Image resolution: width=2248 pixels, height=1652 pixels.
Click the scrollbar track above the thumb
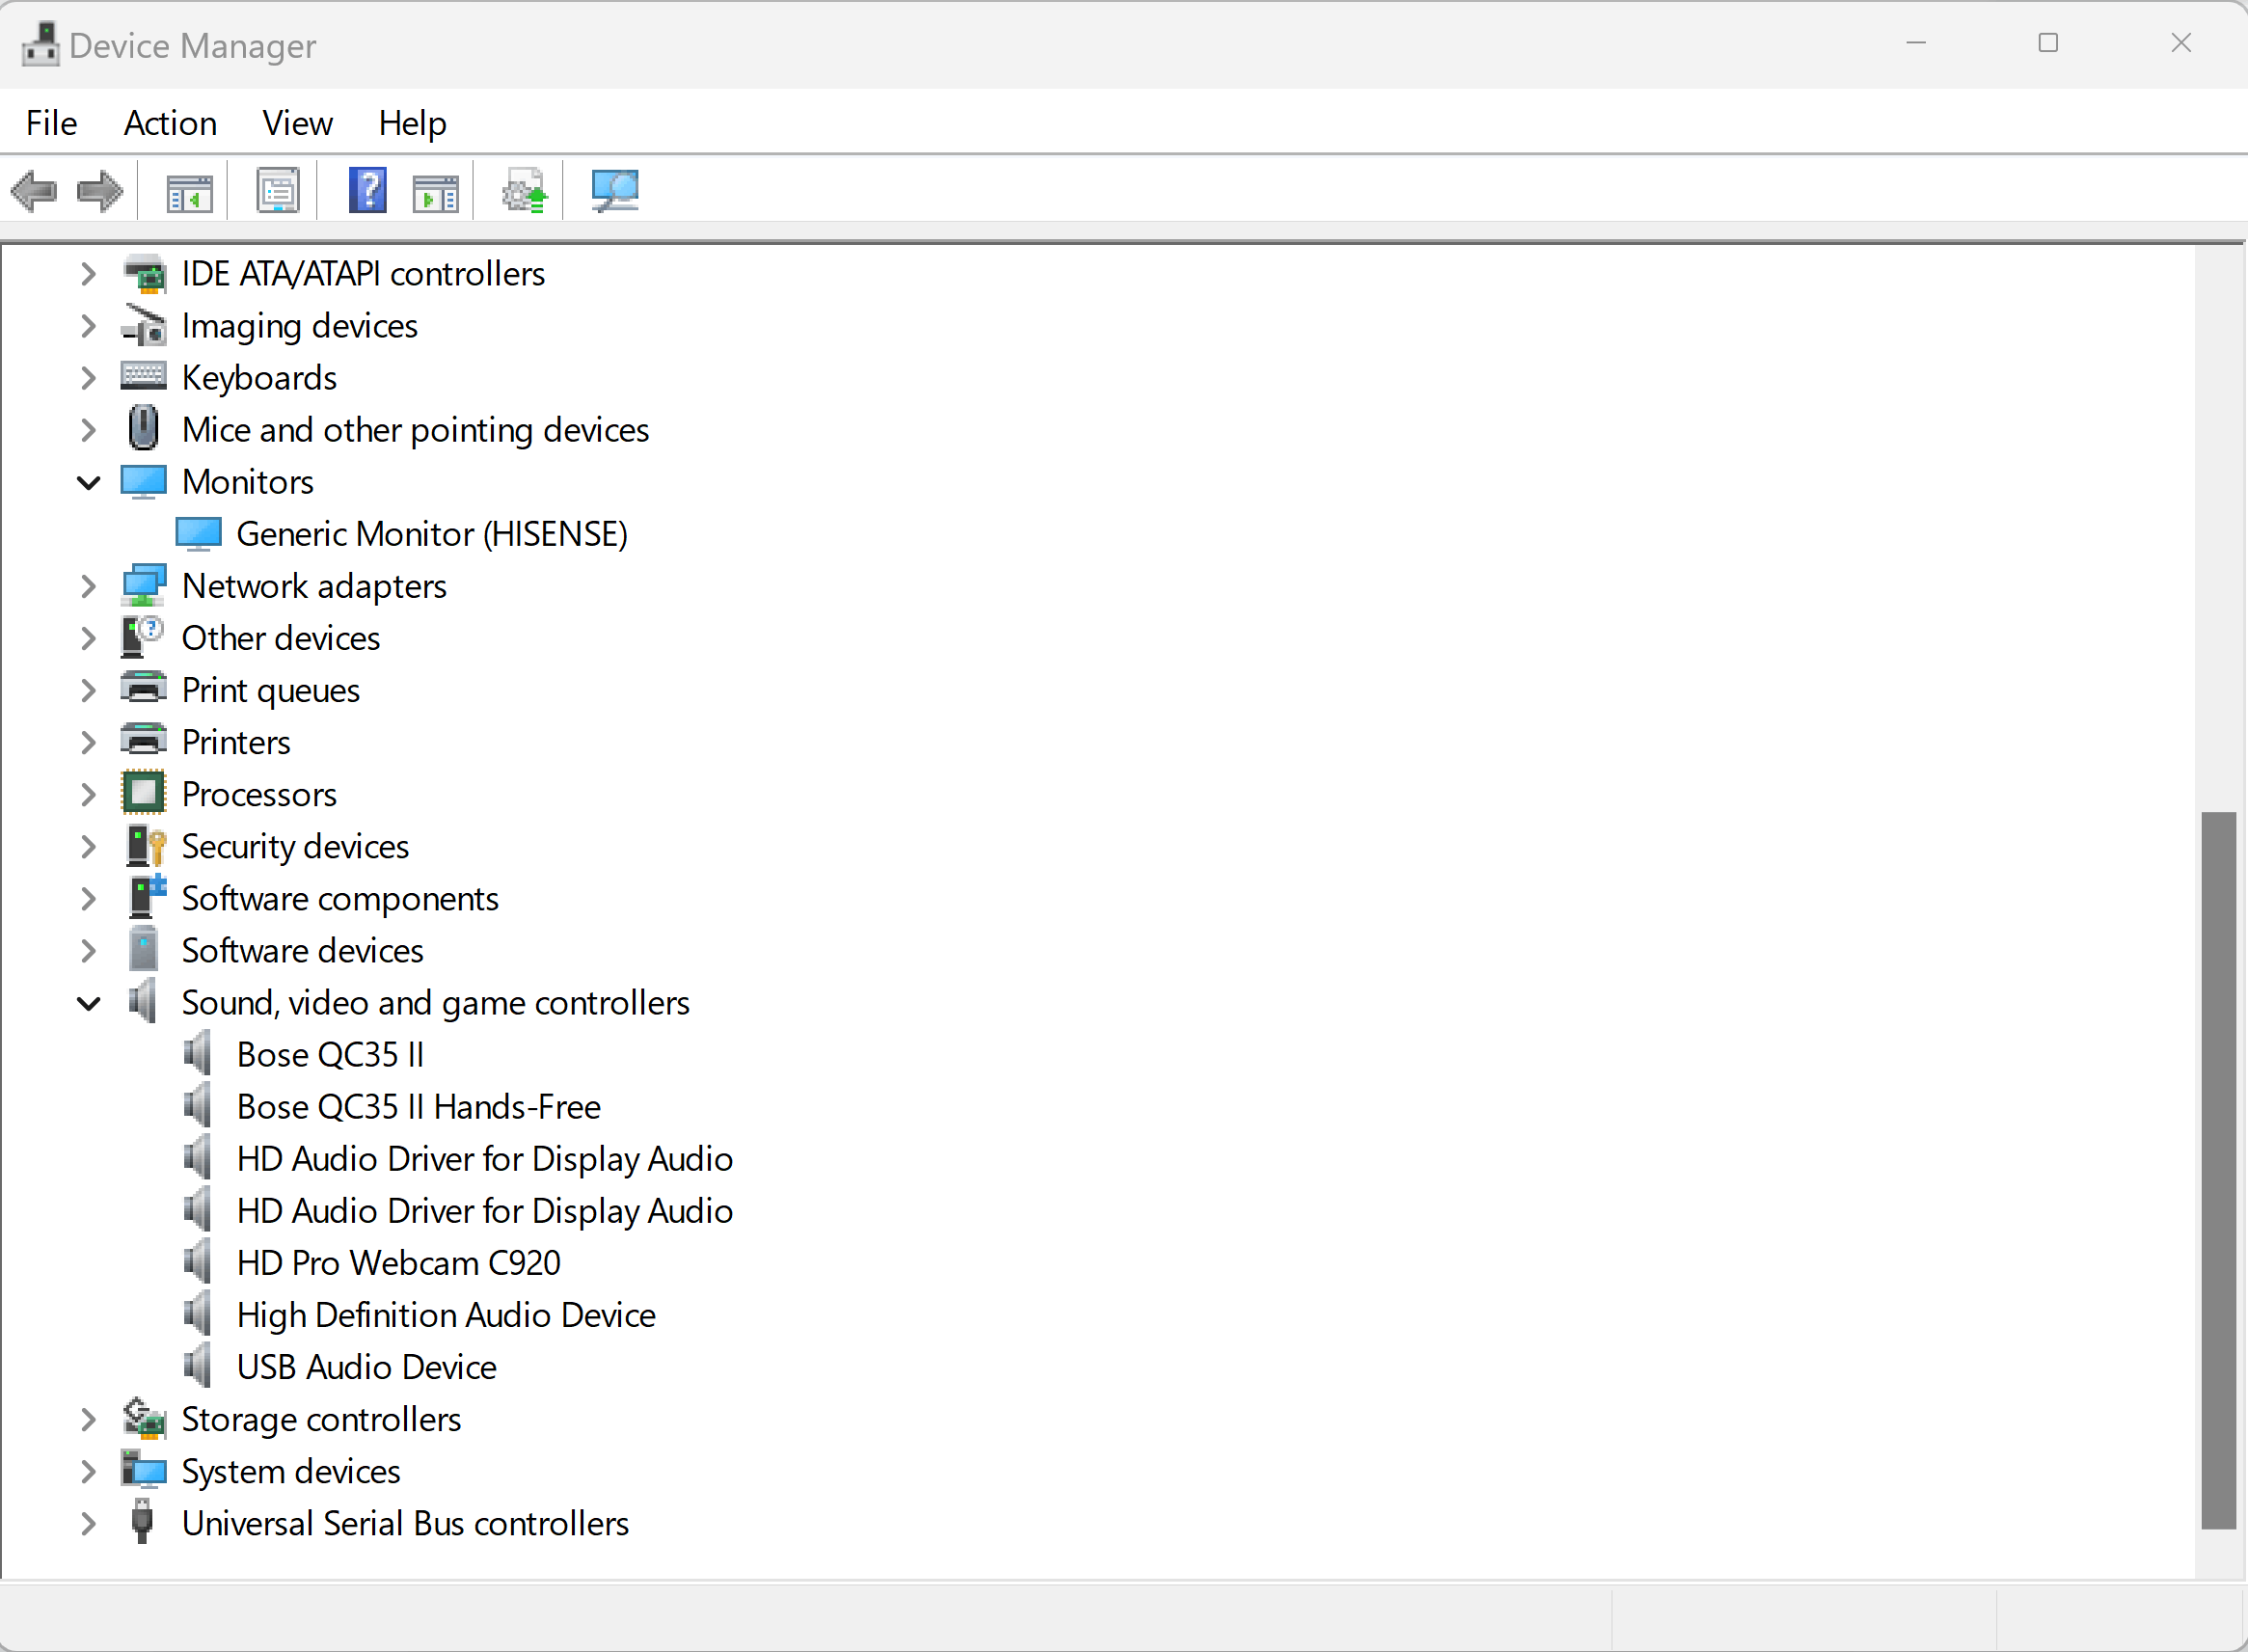(x=2219, y=530)
